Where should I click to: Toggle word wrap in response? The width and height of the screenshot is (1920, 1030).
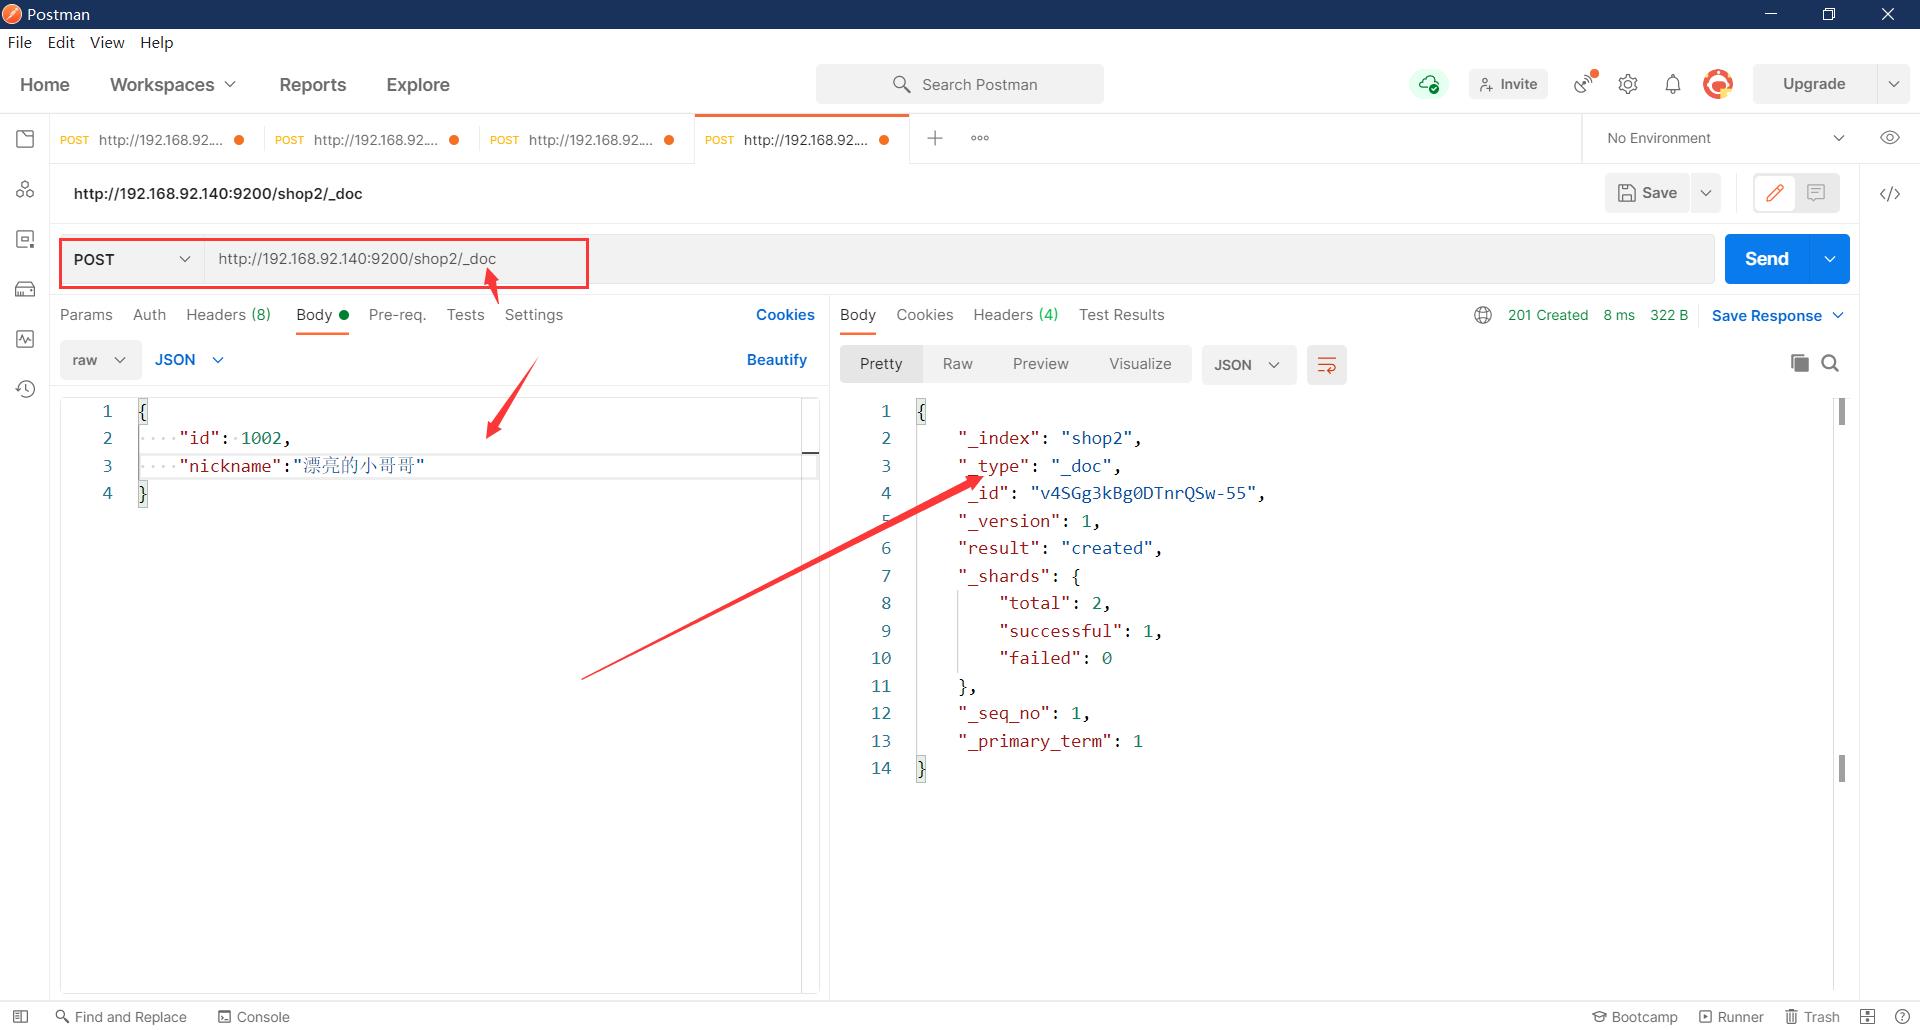pyautogui.click(x=1326, y=365)
